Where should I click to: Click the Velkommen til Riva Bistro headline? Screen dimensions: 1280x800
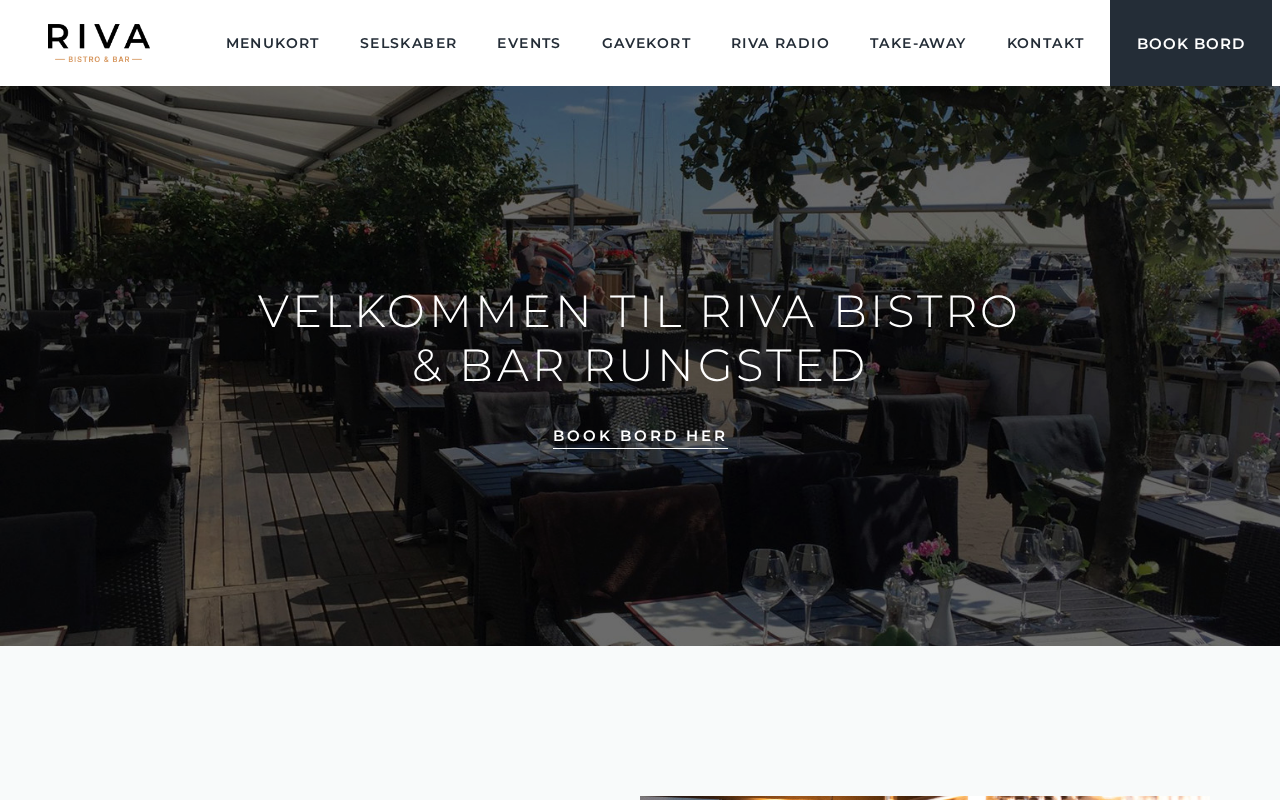click(x=640, y=338)
